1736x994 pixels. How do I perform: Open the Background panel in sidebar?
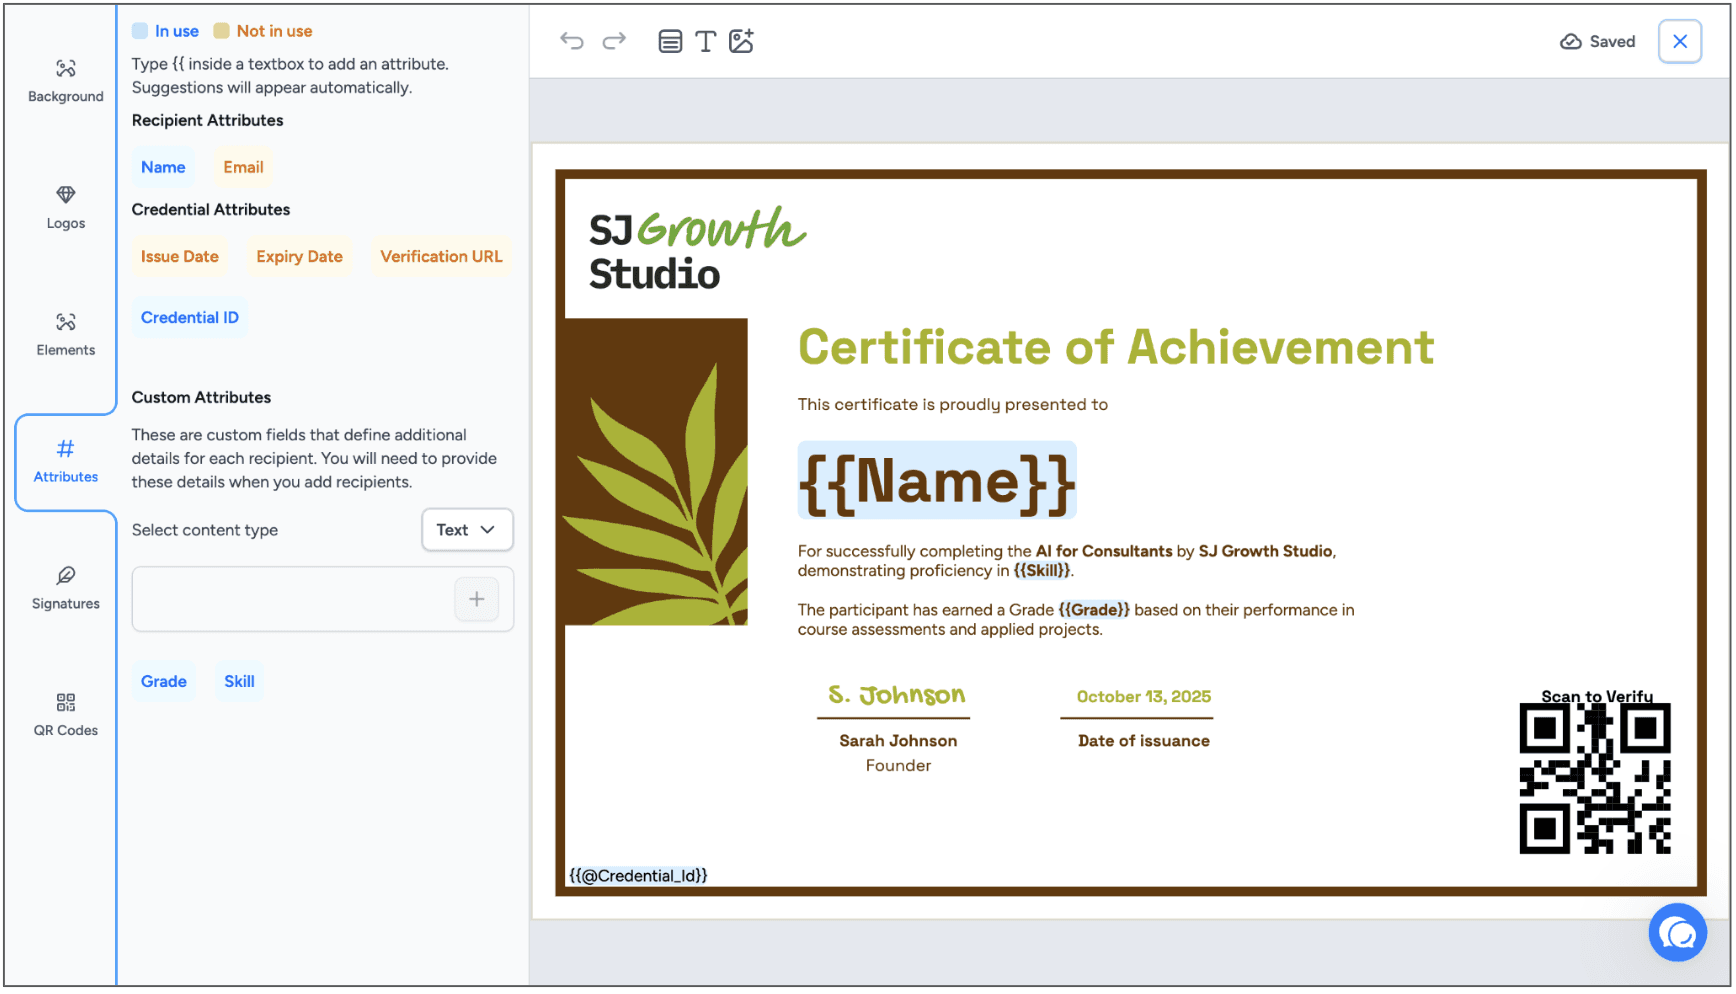[x=66, y=81]
